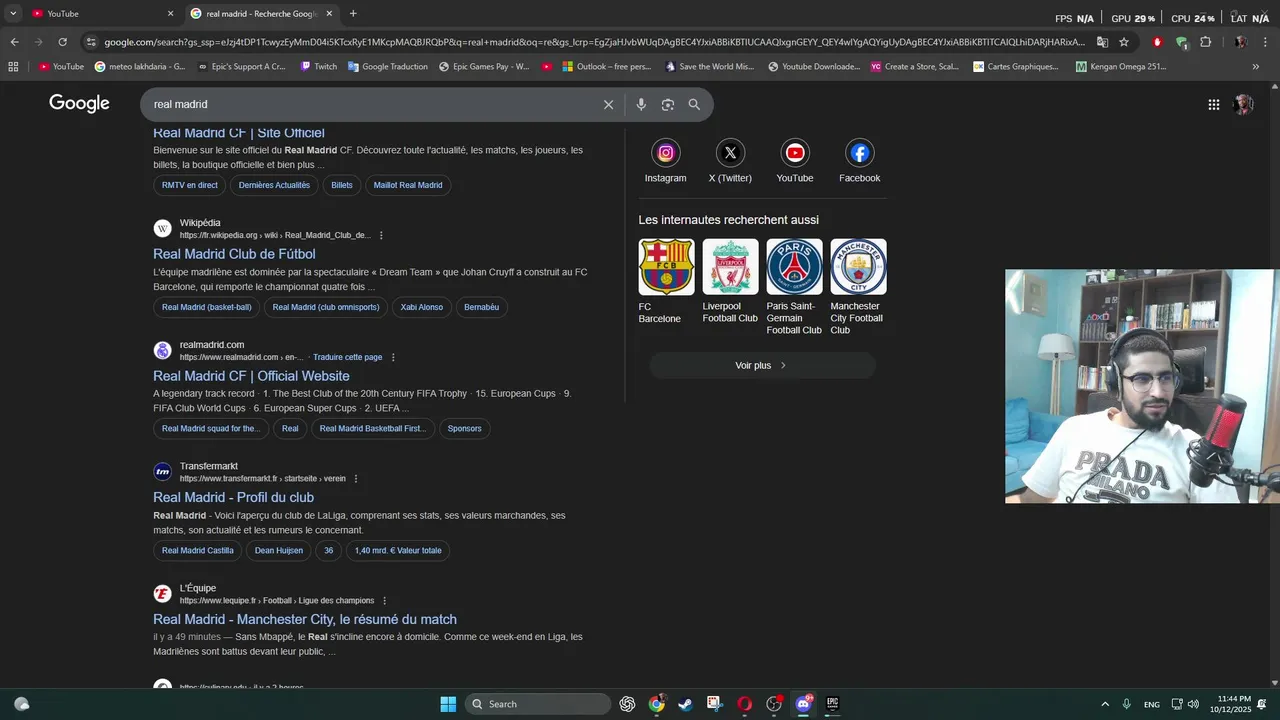Open the Chrome extensions puzzle icon
This screenshot has height=720, width=1280.
tap(1205, 42)
